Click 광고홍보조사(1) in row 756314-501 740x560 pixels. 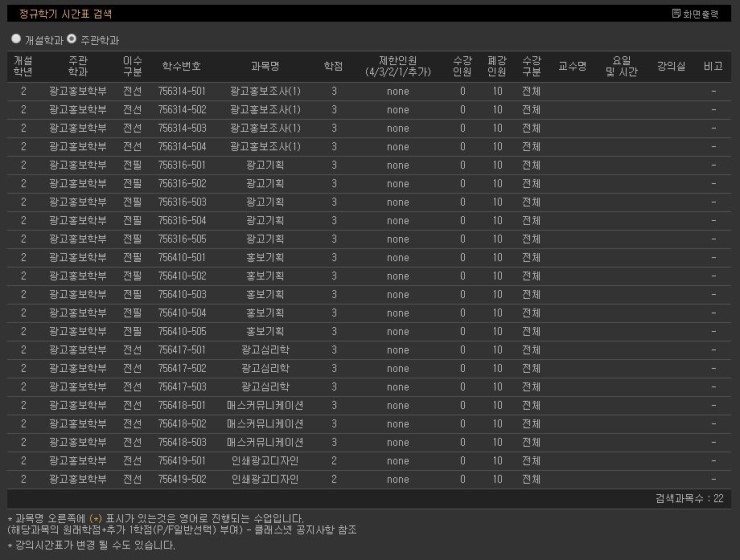[x=265, y=91]
